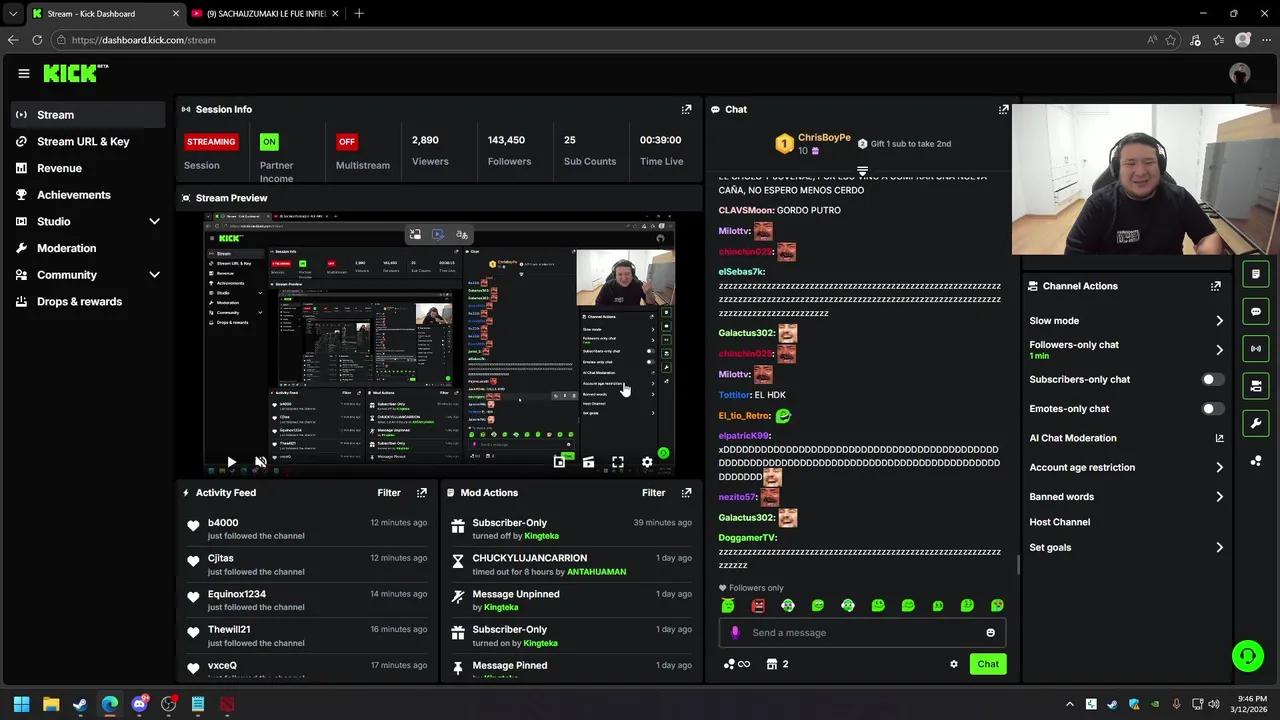This screenshot has height=720, width=1280.
Task: Pop out the Activity Feed panel
Action: [422, 493]
